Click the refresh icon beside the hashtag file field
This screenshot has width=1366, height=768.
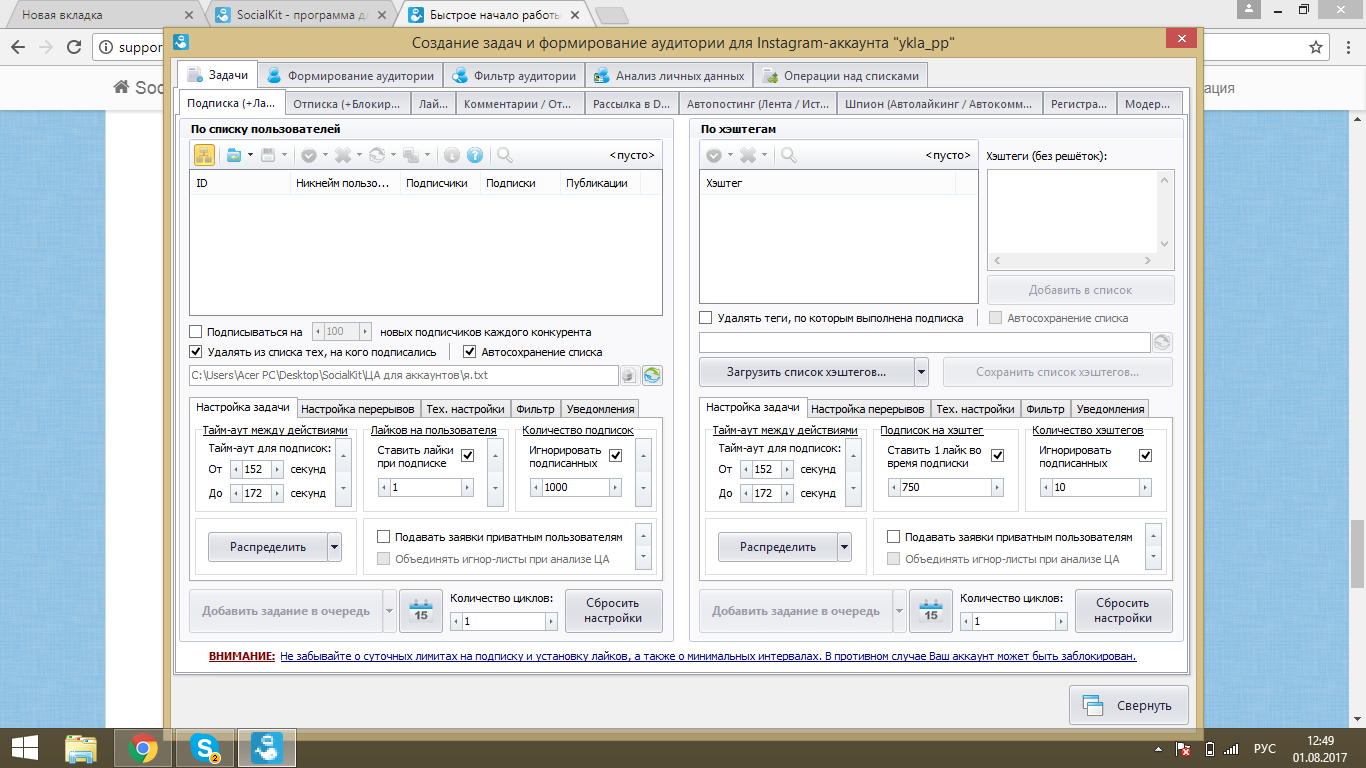point(1162,342)
